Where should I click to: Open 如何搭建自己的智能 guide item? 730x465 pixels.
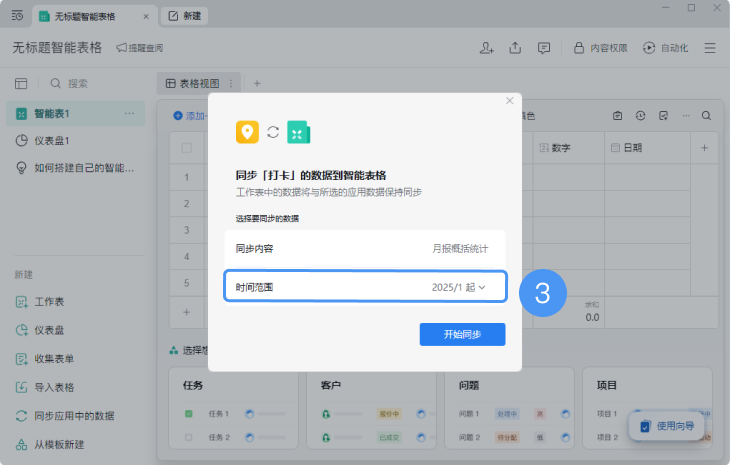pyautogui.click(x=75, y=168)
